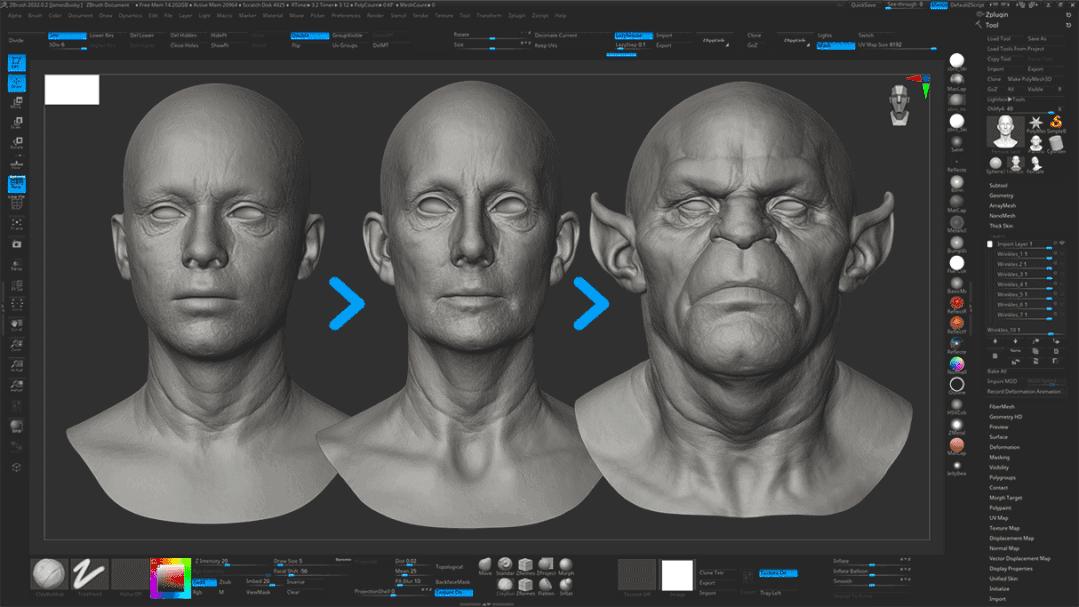Click the Move icon on the bottom shelf
1079x607 pixels.
[485, 566]
